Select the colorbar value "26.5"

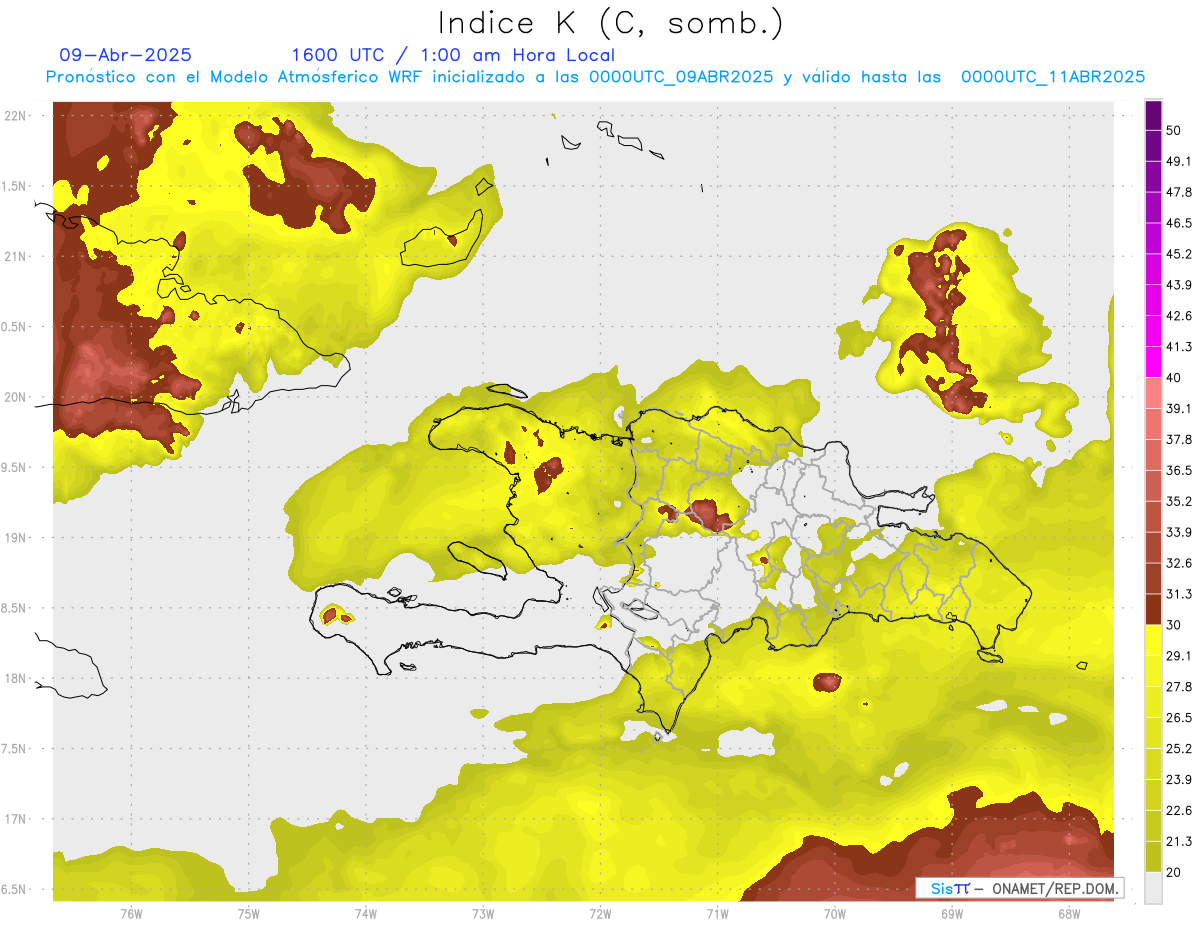click(x=1179, y=718)
